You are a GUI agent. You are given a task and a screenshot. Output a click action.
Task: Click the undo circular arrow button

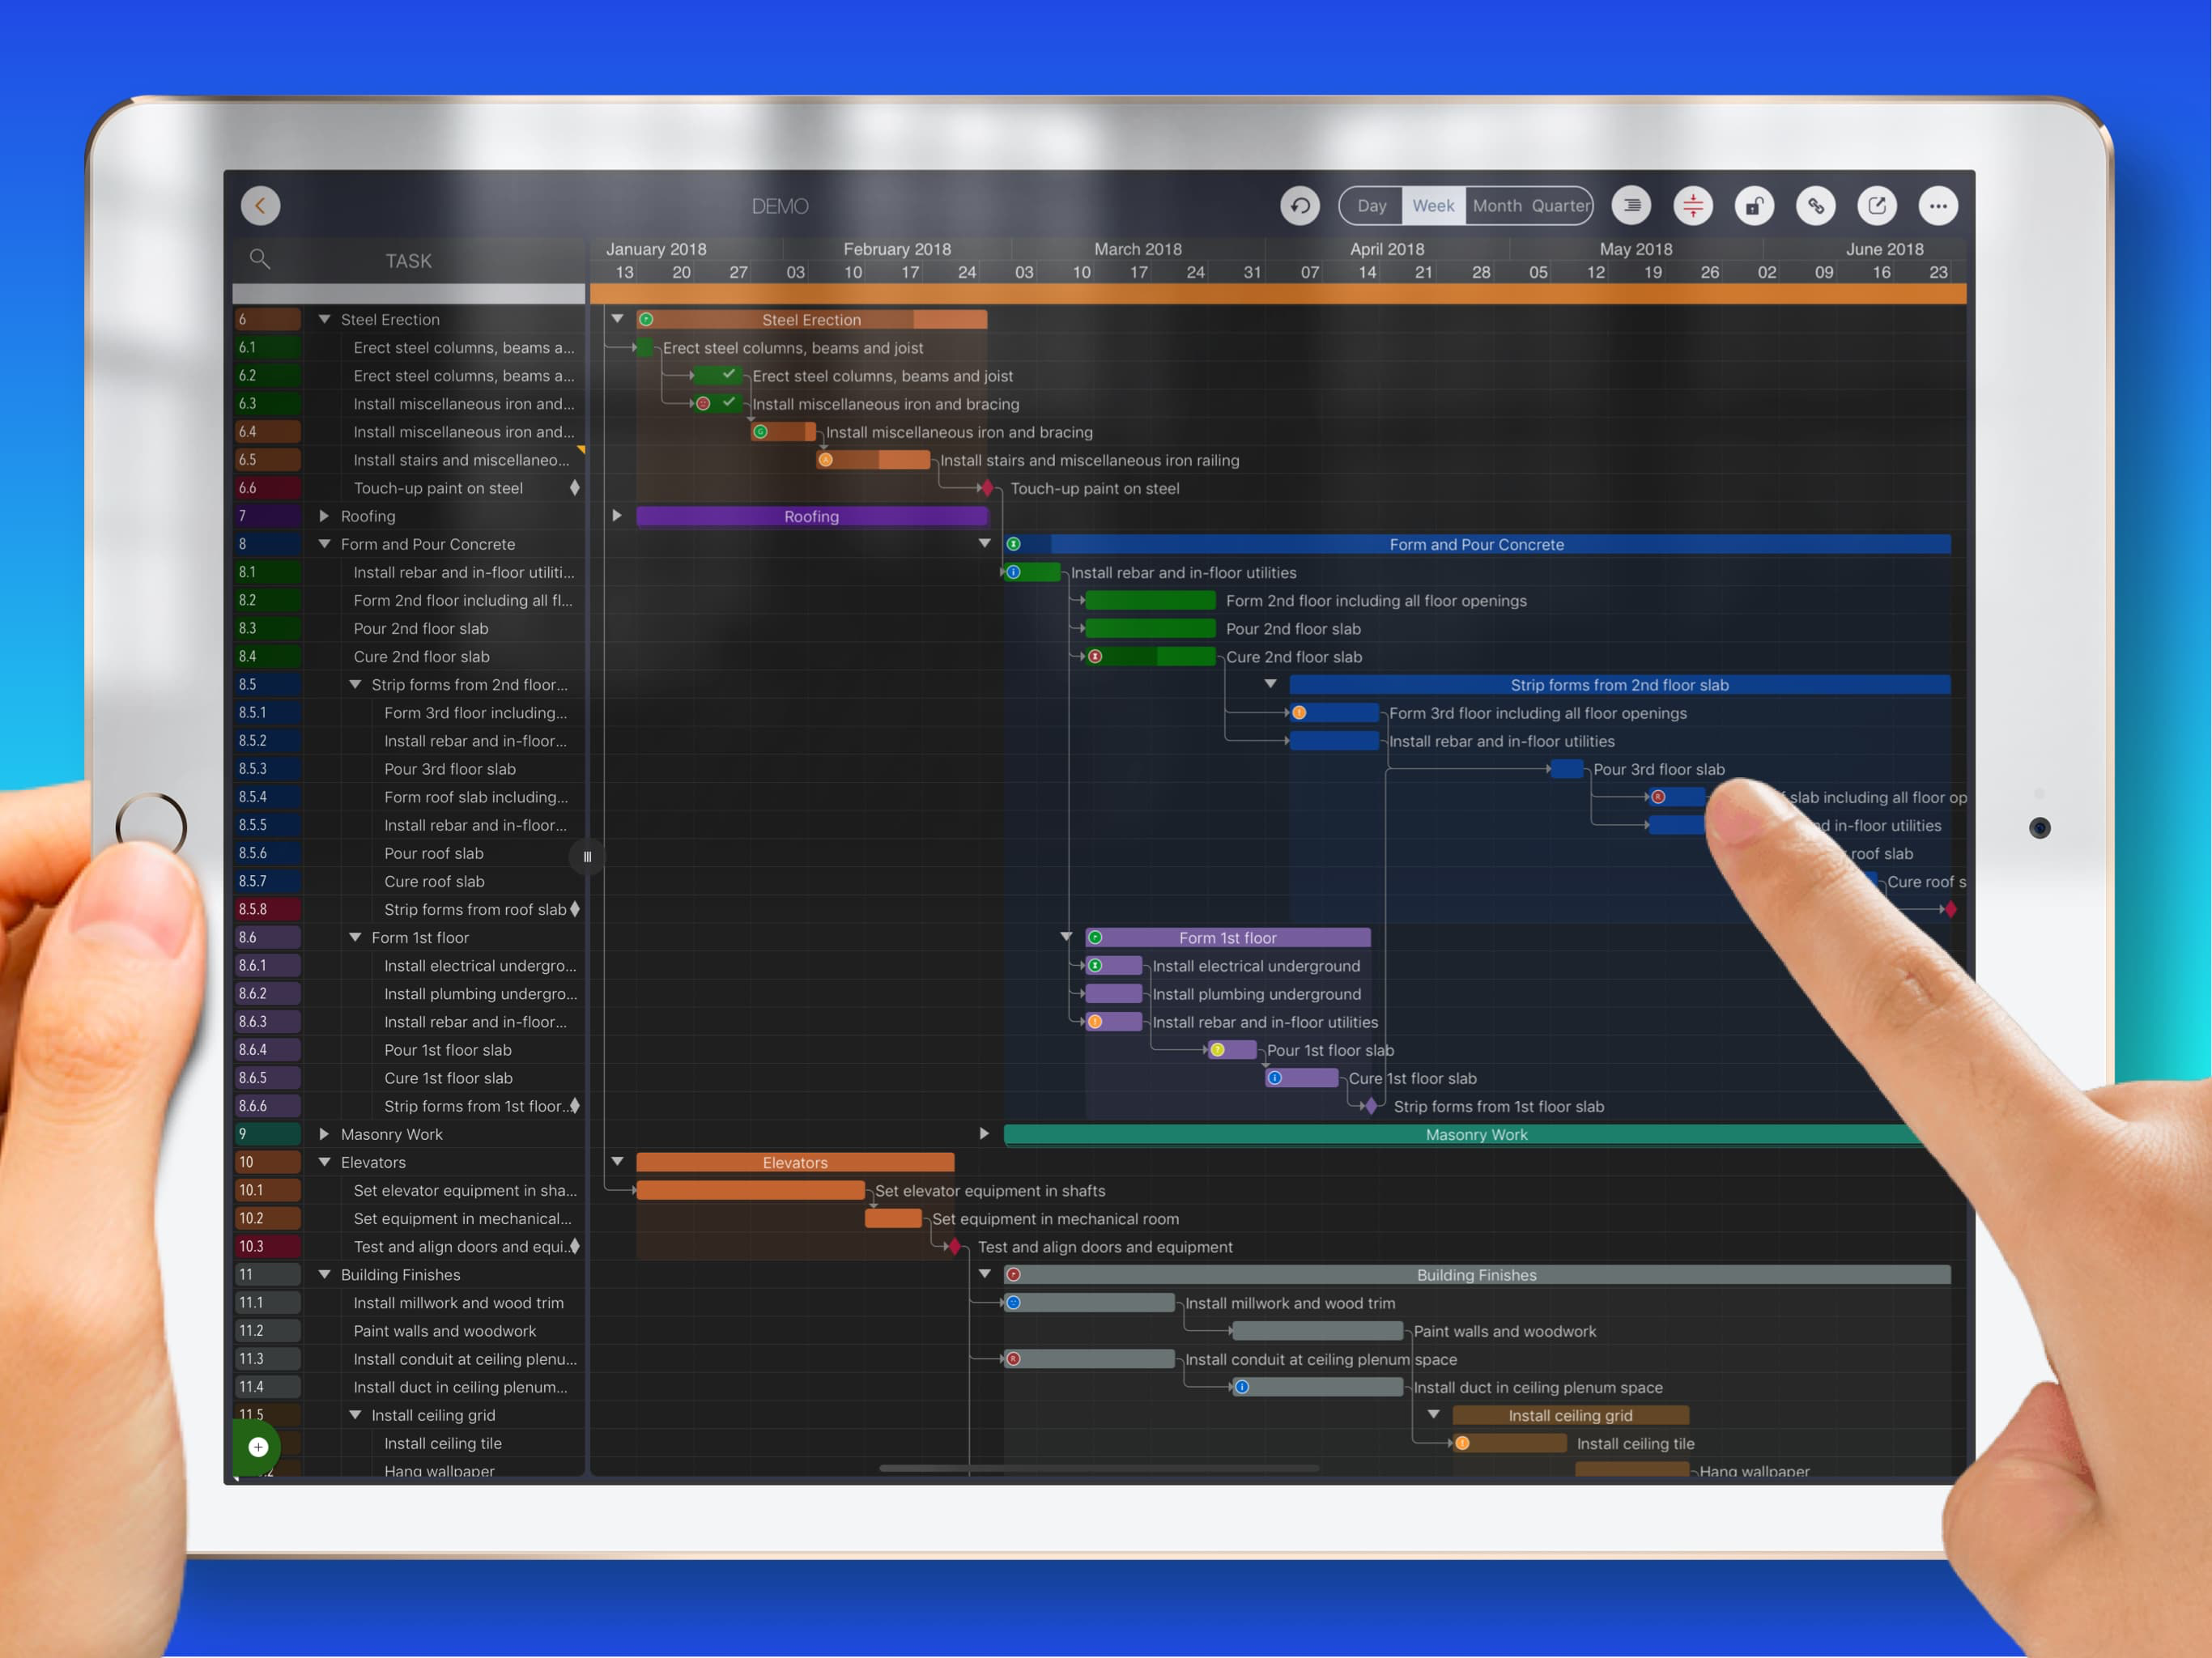1299,206
